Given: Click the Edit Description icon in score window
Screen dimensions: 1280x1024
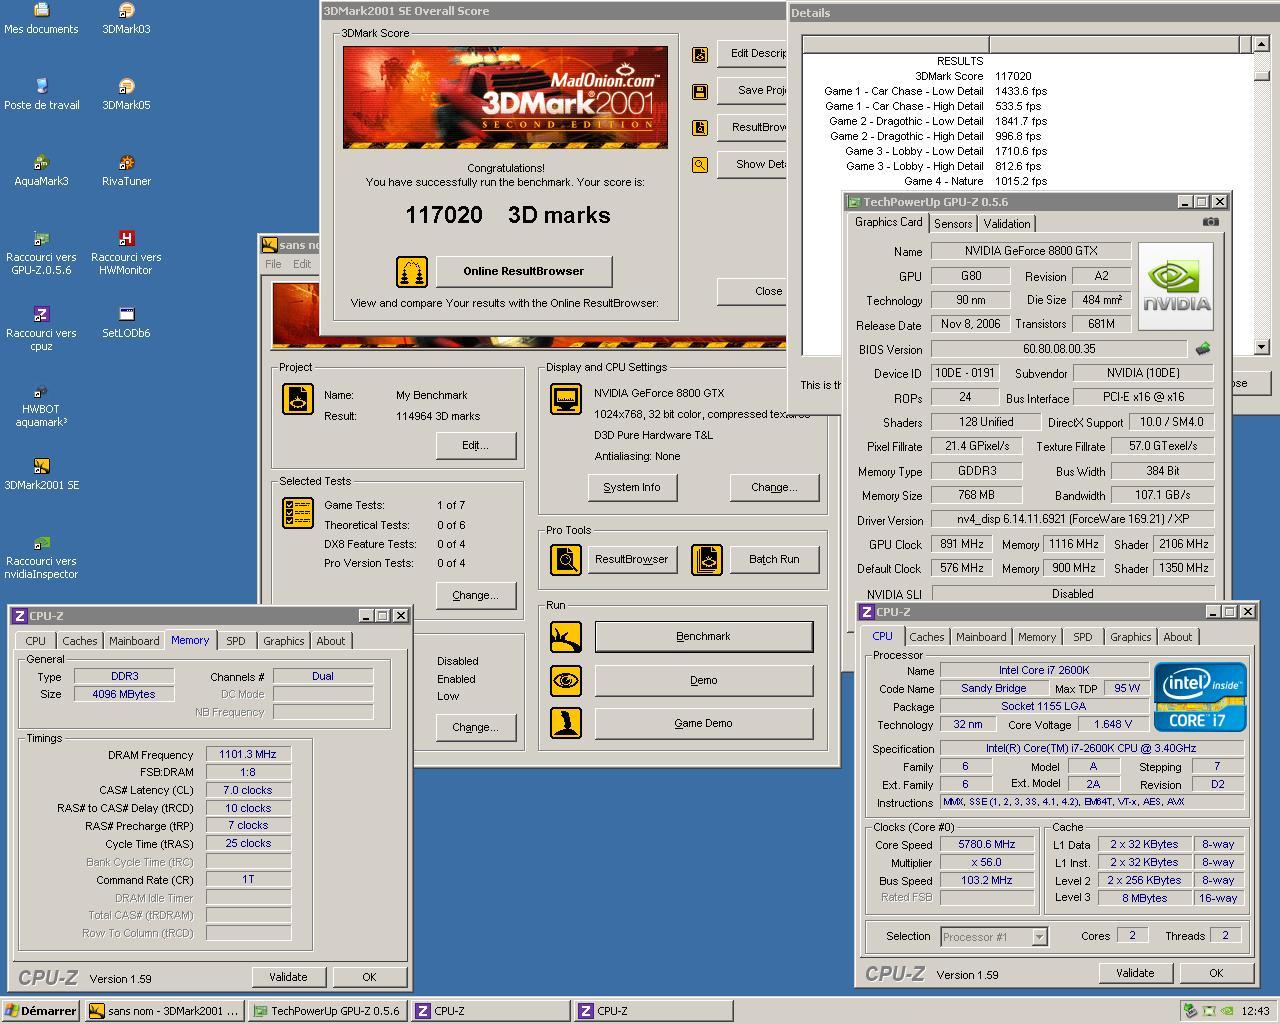Looking at the screenshot, I should coord(700,54).
